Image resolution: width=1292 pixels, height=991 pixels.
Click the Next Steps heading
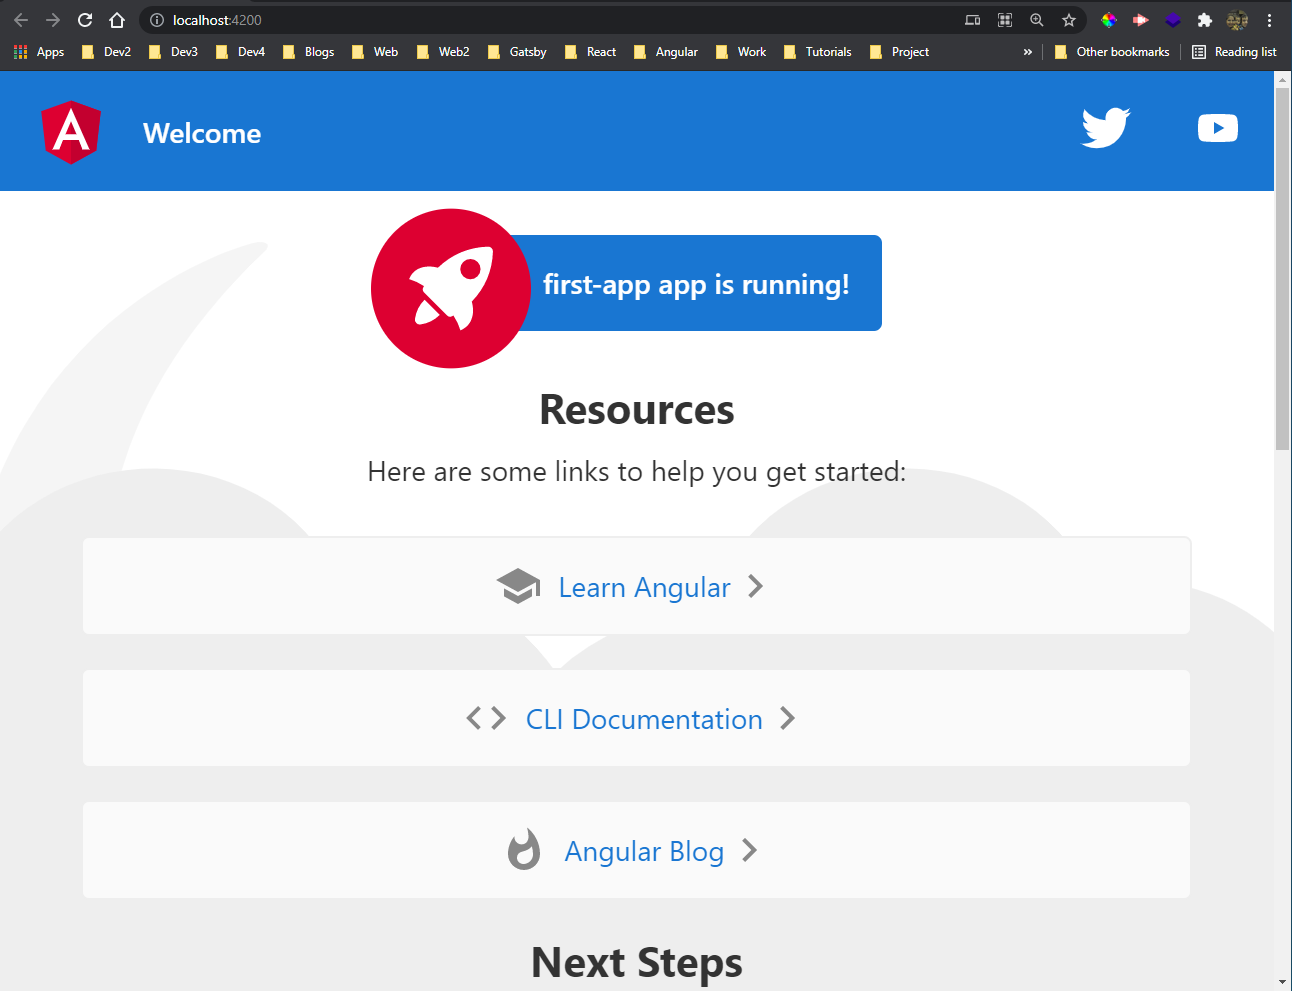[x=637, y=963]
